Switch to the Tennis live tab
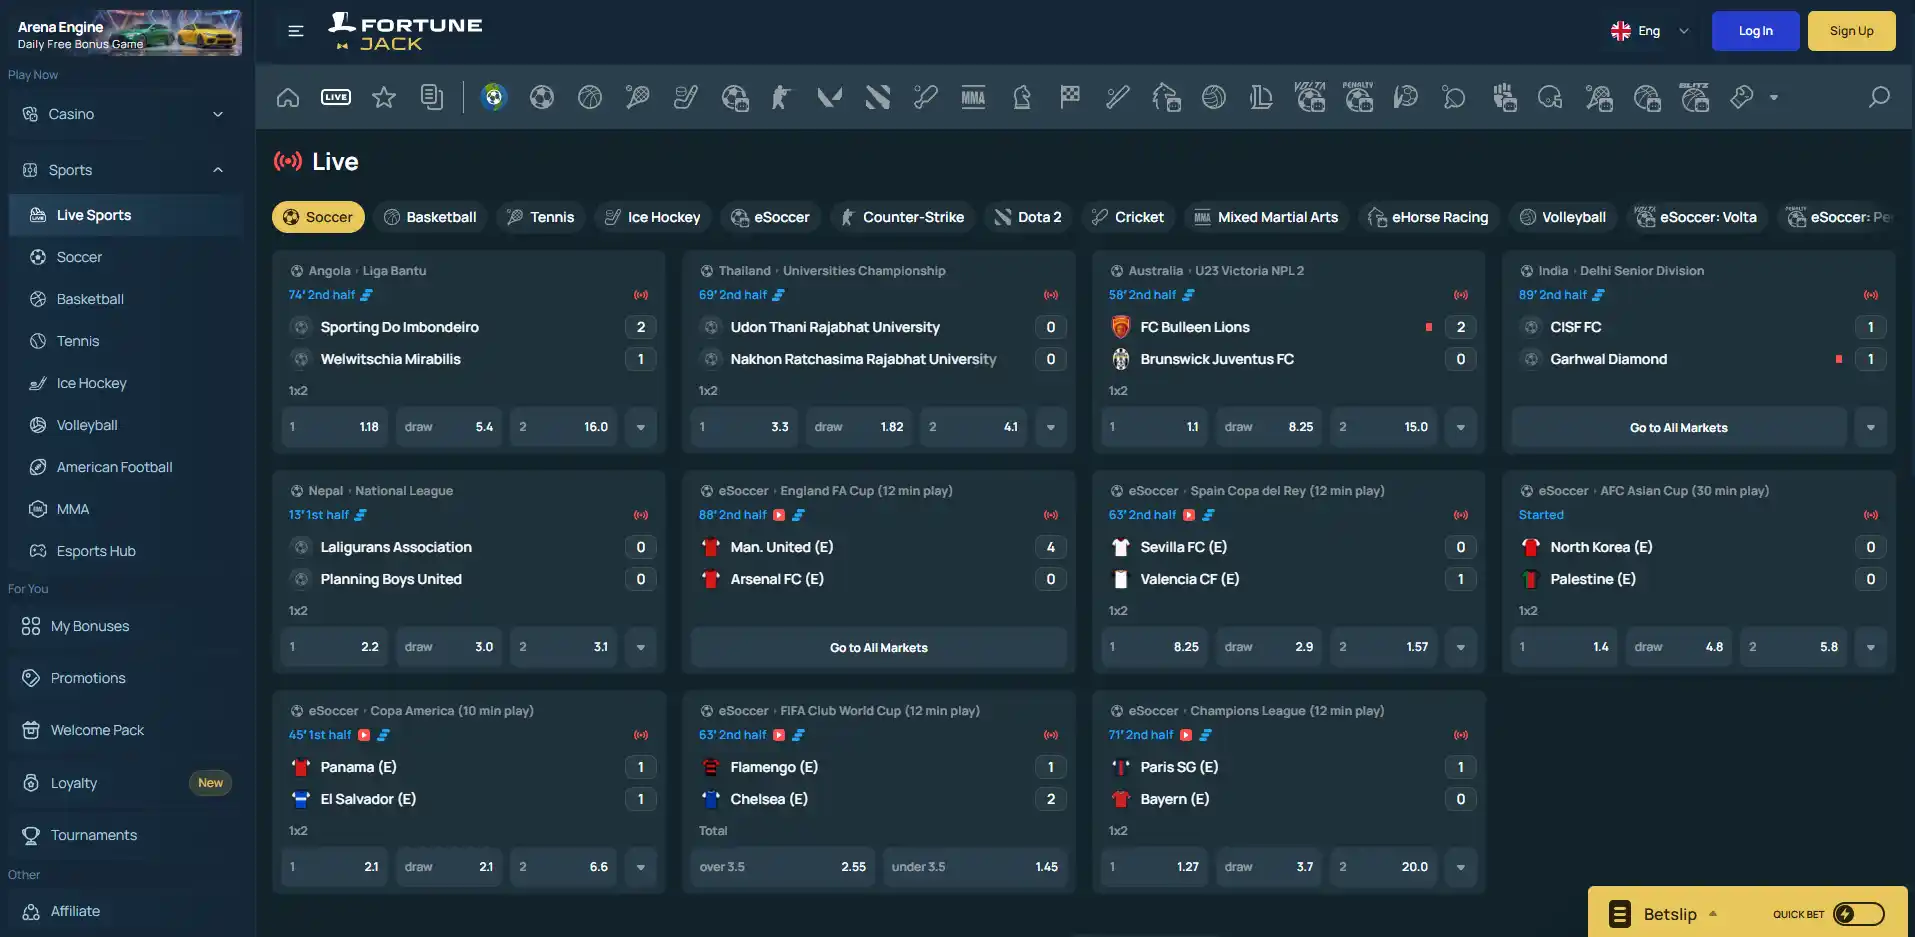 pyautogui.click(x=540, y=217)
